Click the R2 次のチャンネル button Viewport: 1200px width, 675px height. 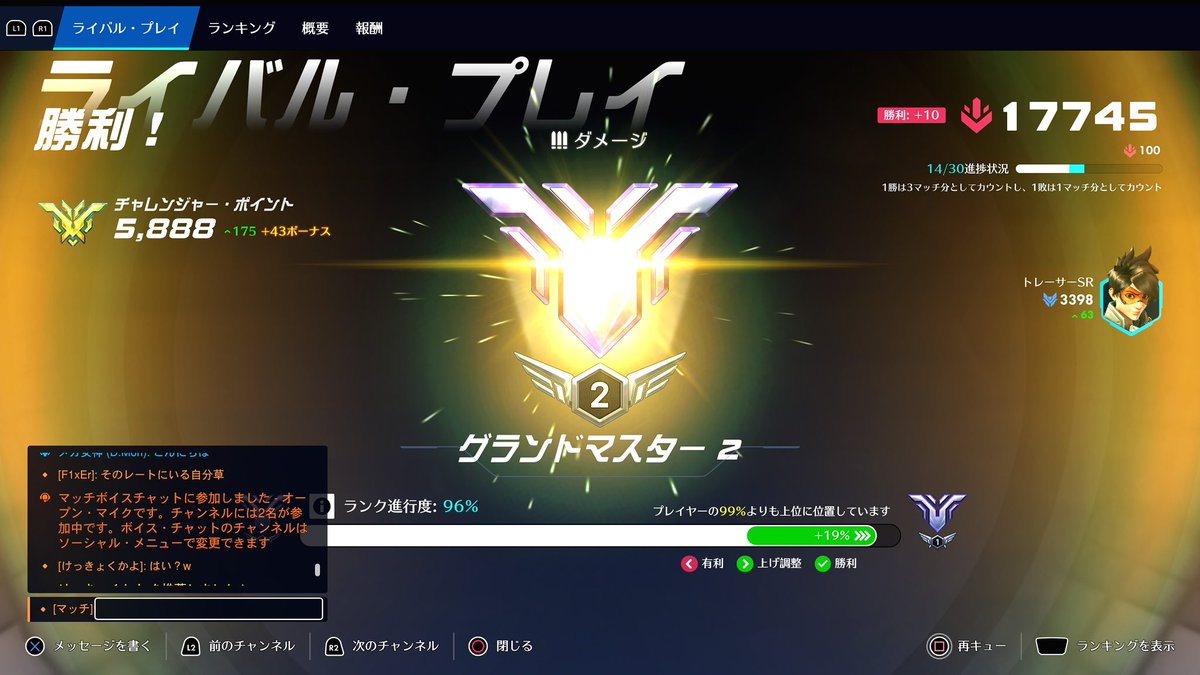pyautogui.click(x=382, y=646)
